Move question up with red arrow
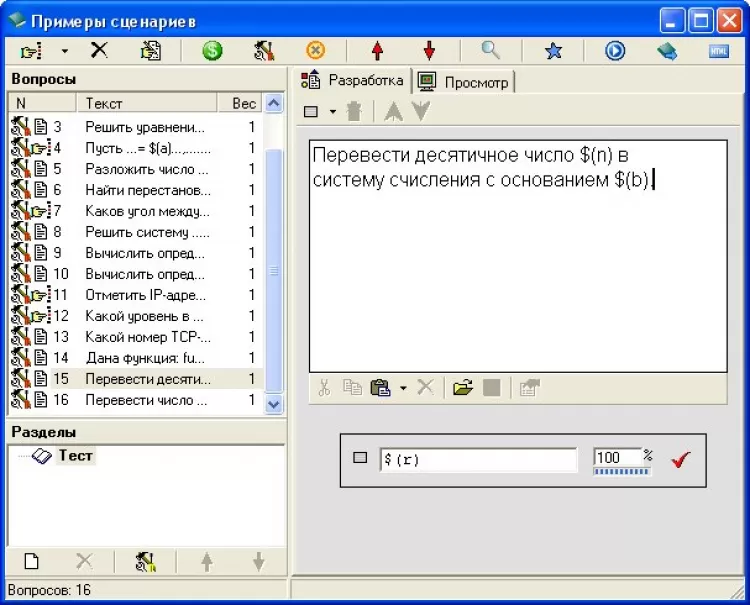Image resolution: width=750 pixels, height=605 pixels. click(377, 51)
